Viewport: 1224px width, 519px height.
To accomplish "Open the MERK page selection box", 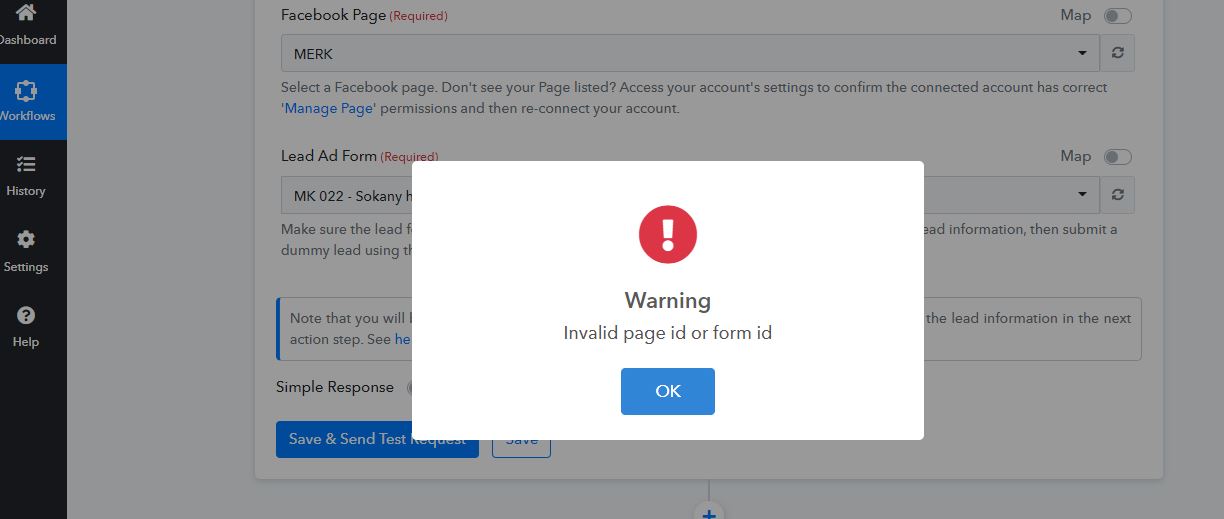I will tap(690, 53).
